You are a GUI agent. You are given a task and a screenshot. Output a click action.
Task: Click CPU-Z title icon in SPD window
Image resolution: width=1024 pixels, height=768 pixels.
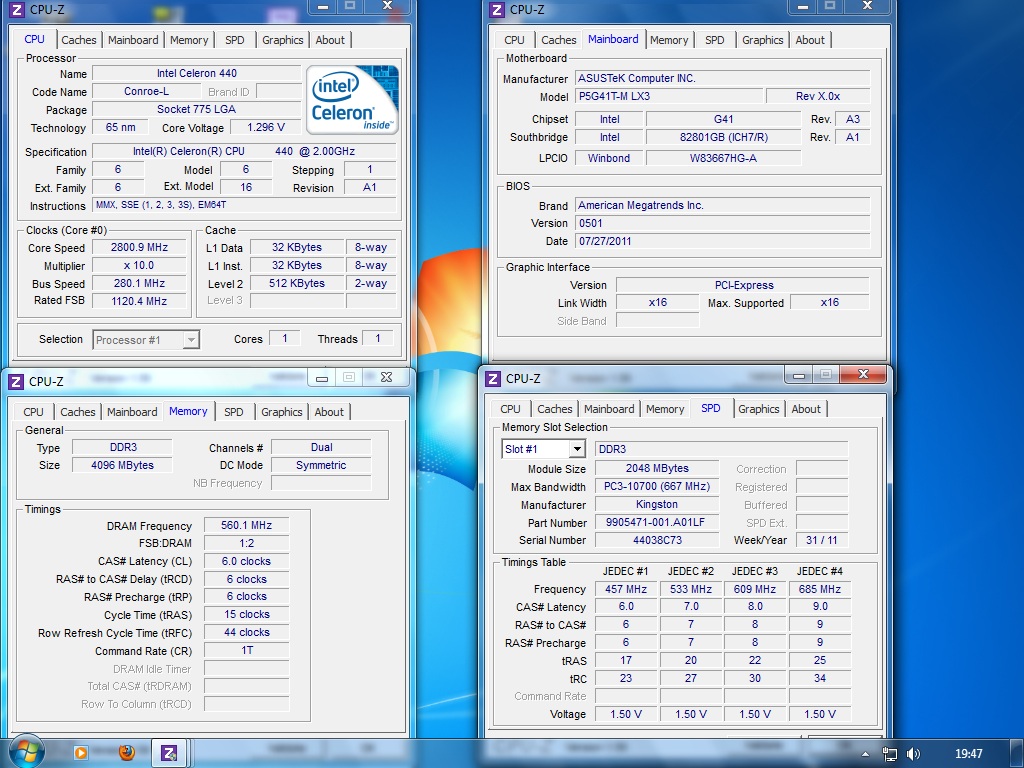point(493,378)
